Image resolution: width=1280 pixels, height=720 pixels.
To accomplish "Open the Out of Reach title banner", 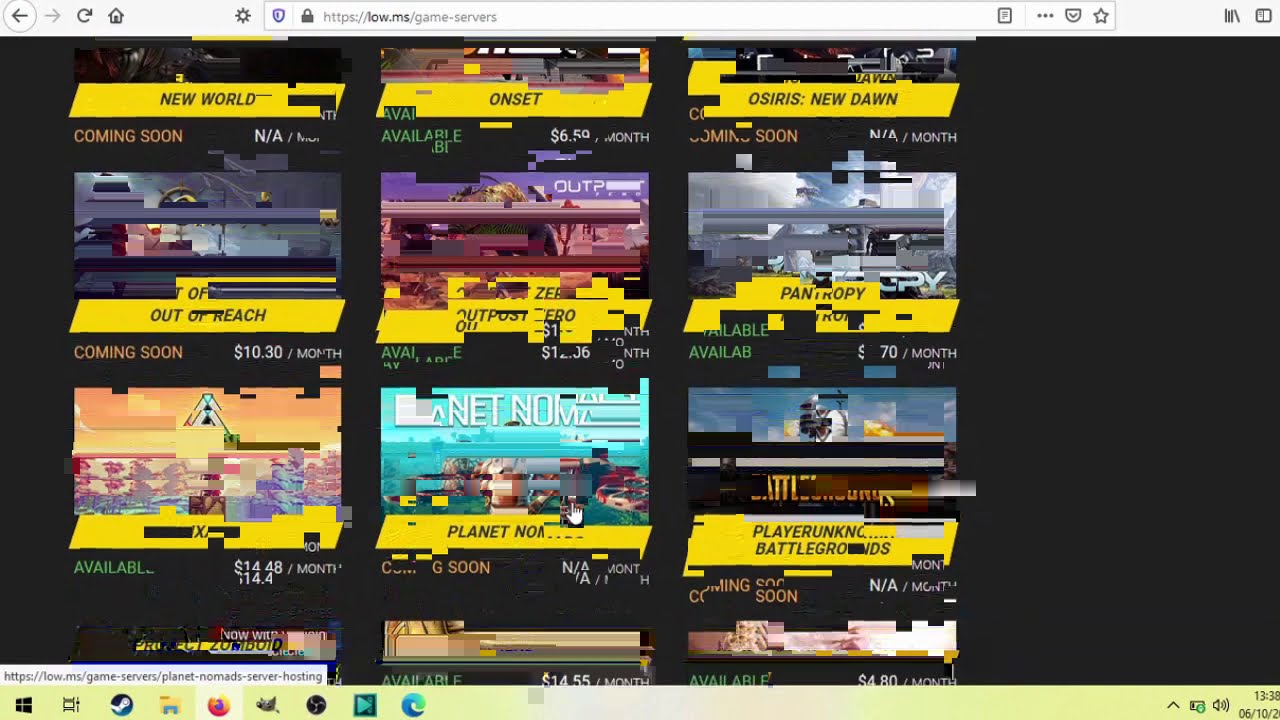I will tap(207, 315).
